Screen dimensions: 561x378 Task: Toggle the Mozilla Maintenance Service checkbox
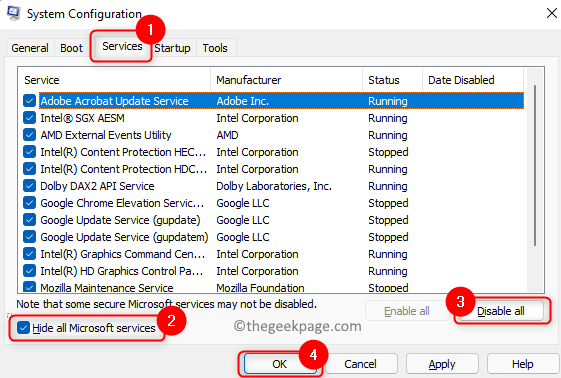tap(29, 287)
